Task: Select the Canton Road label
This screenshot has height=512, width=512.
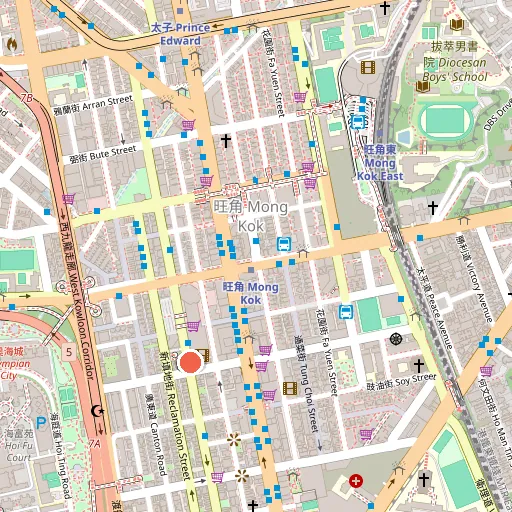Action: click(155, 435)
